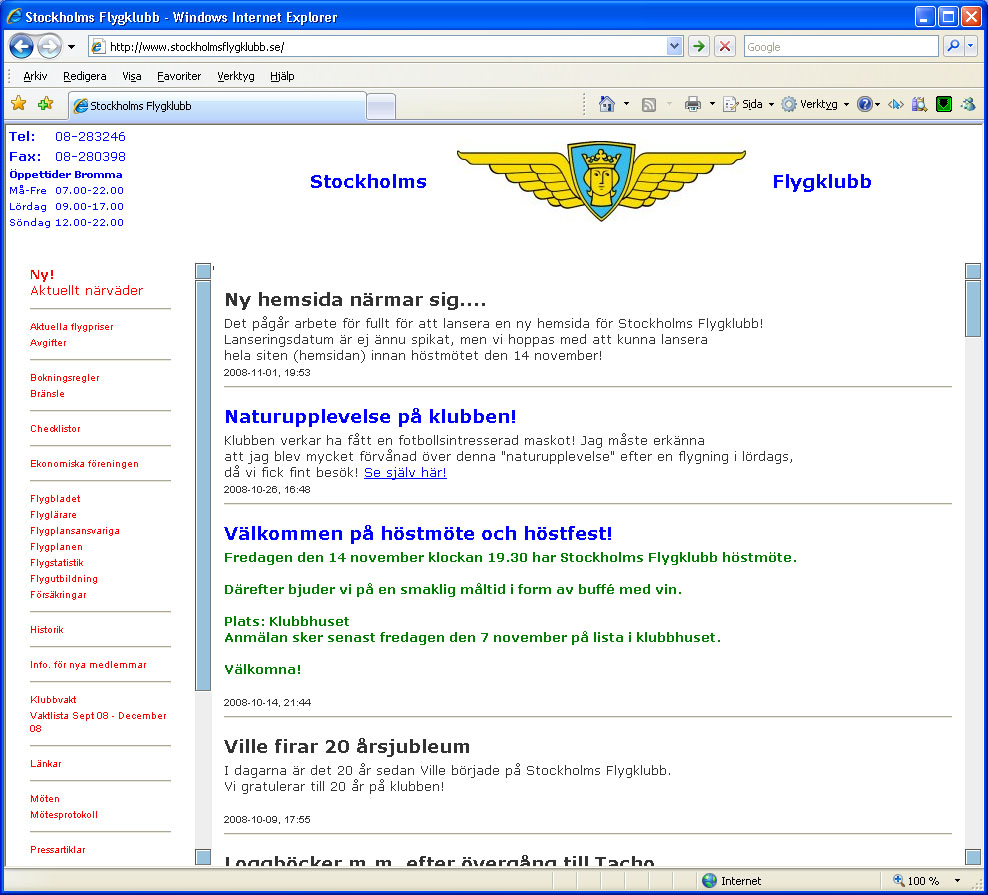Expand the Print options dropdown arrow
The height and width of the screenshot is (895, 988).
[712, 104]
